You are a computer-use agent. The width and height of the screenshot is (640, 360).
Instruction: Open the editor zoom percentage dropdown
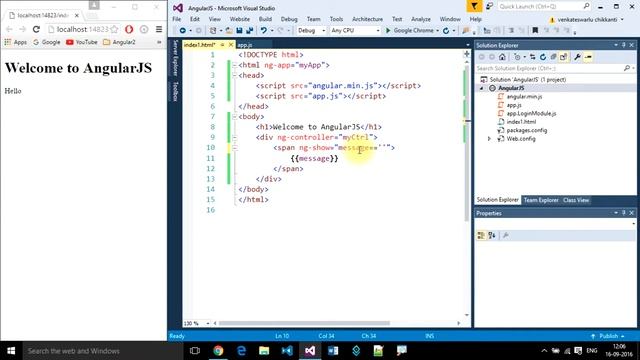click(x=208, y=323)
